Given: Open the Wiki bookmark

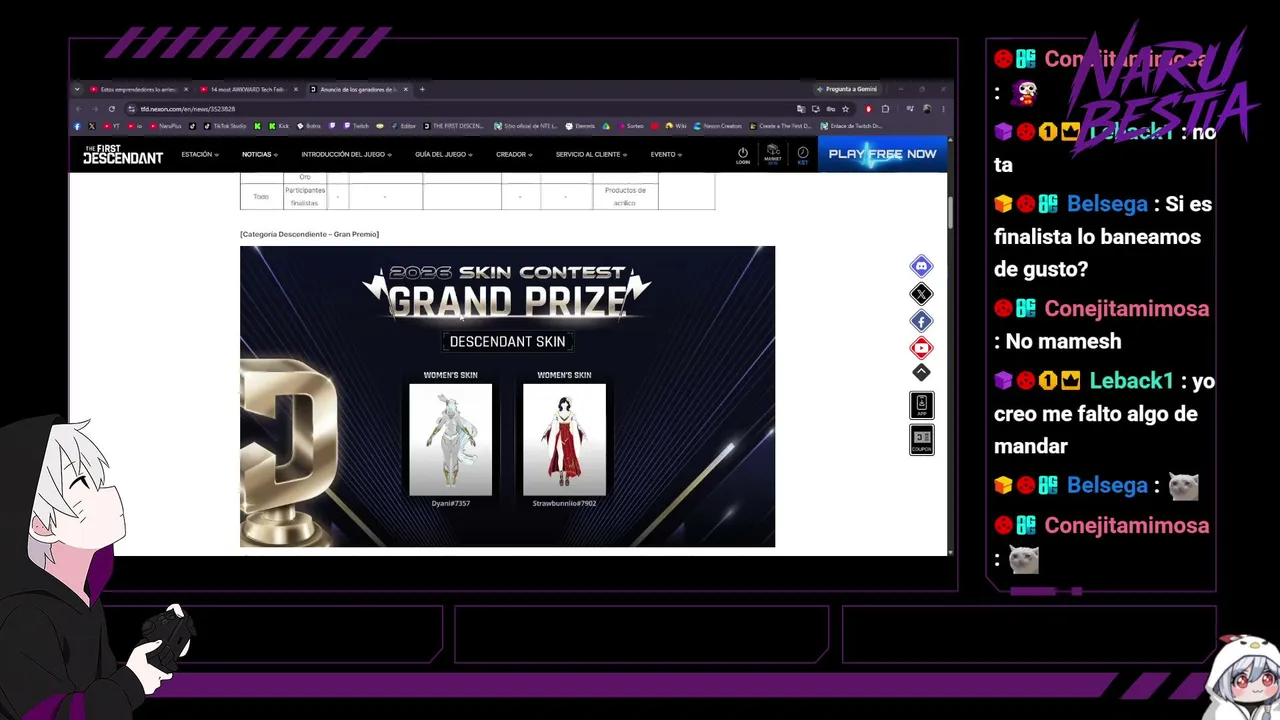Looking at the screenshot, I should tap(675, 126).
